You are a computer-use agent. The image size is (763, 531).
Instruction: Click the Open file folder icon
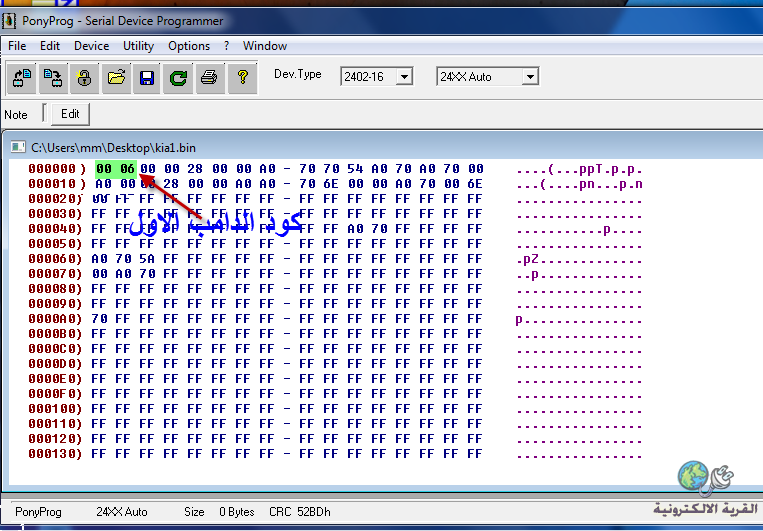(x=116, y=77)
